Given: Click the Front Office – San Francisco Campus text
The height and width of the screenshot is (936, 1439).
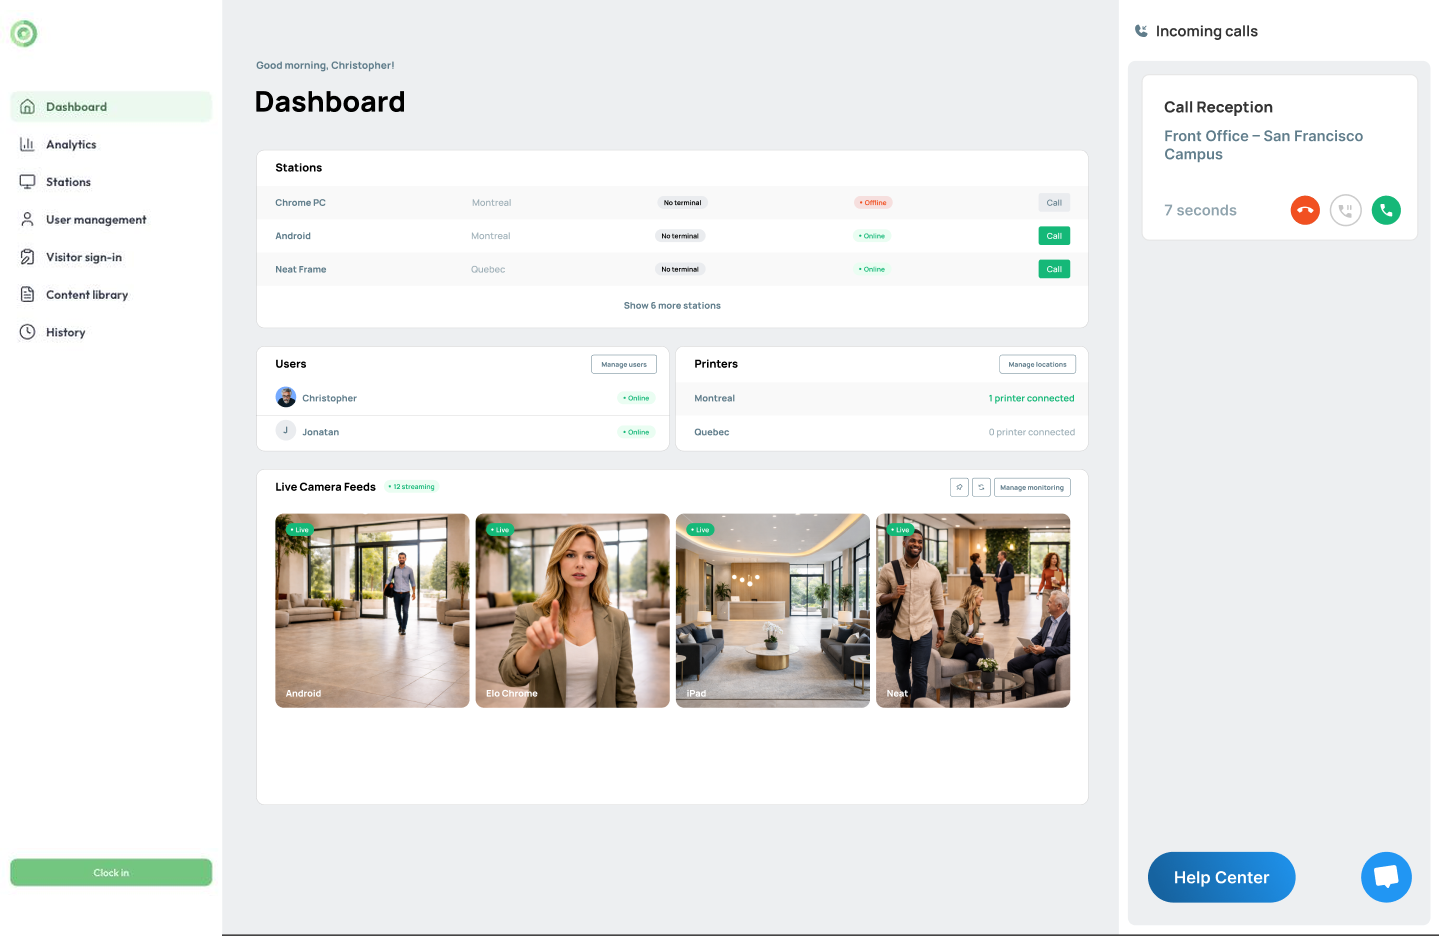Looking at the screenshot, I should [1264, 145].
